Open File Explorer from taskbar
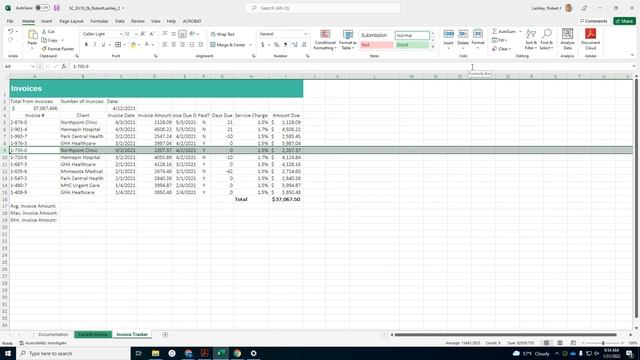The height and width of the screenshot is (360, 640). pos(156,353)
